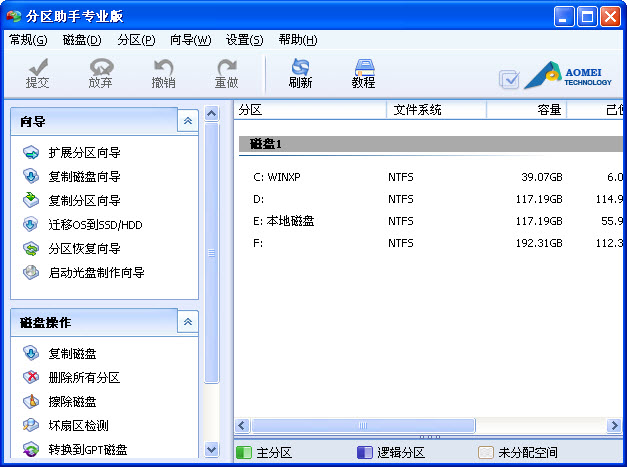Launch 扩展分区向导 from the wizard panel
Image resolution: width=627 pixels, height=467 pixels.
(x=84, y=153)
